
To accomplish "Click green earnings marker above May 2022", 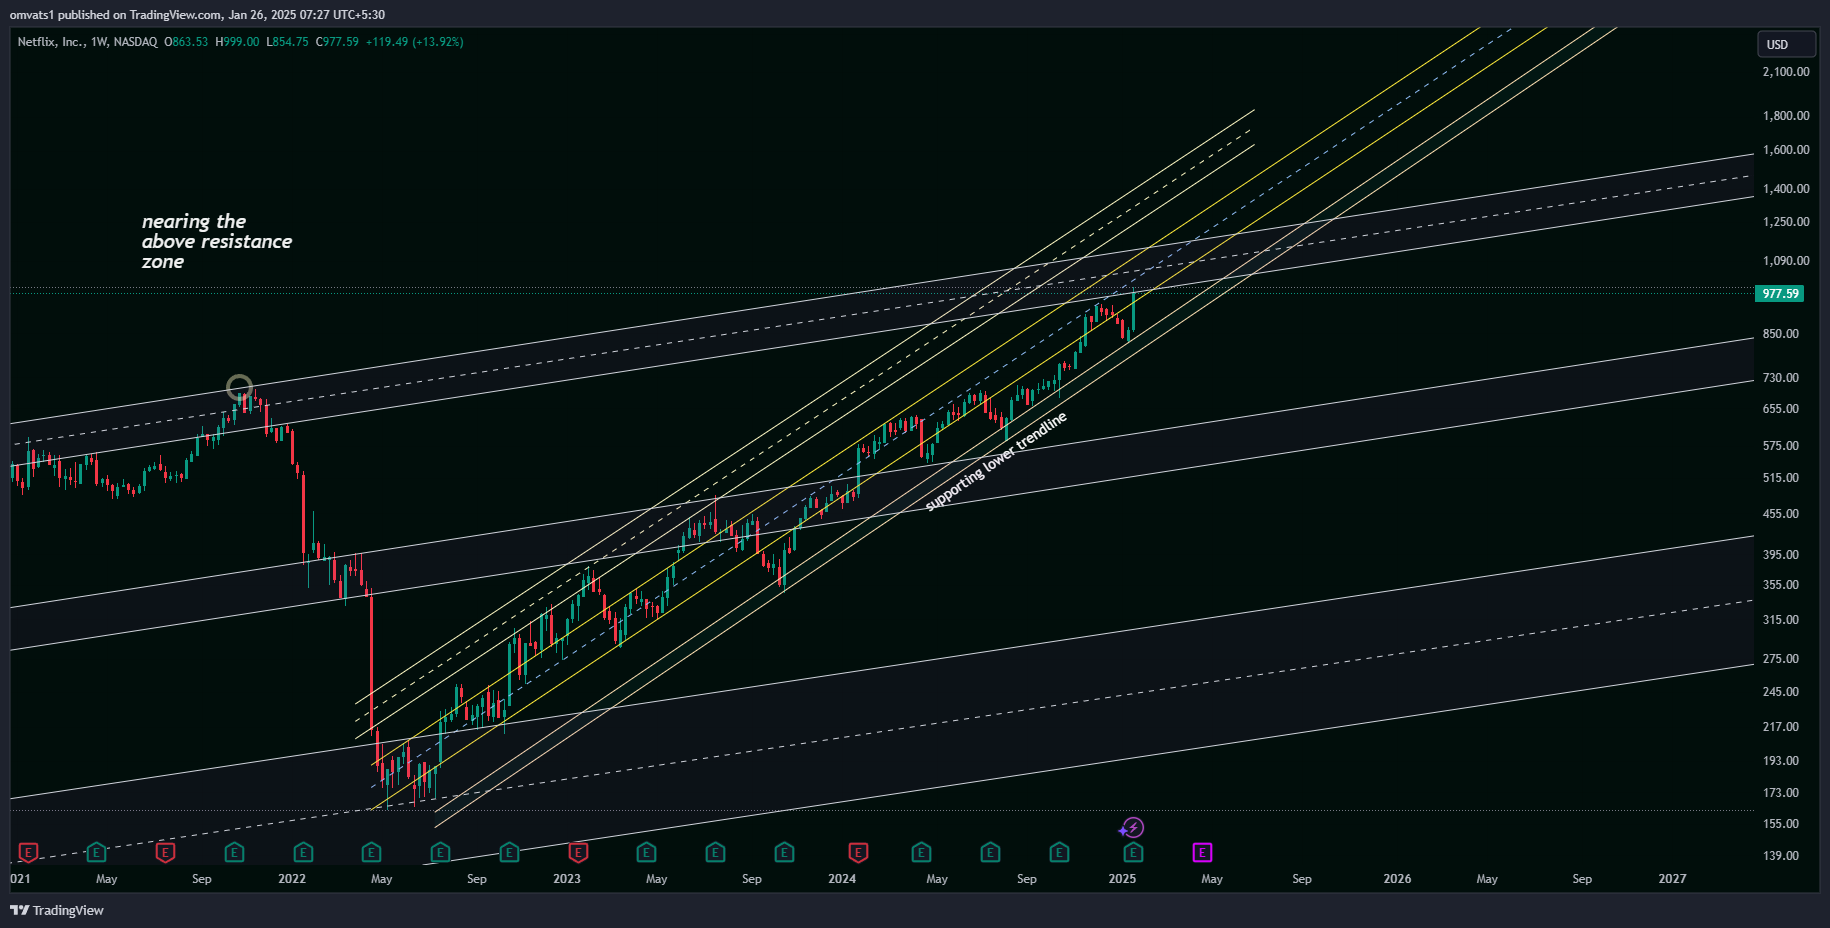I will tap(371, 853).
